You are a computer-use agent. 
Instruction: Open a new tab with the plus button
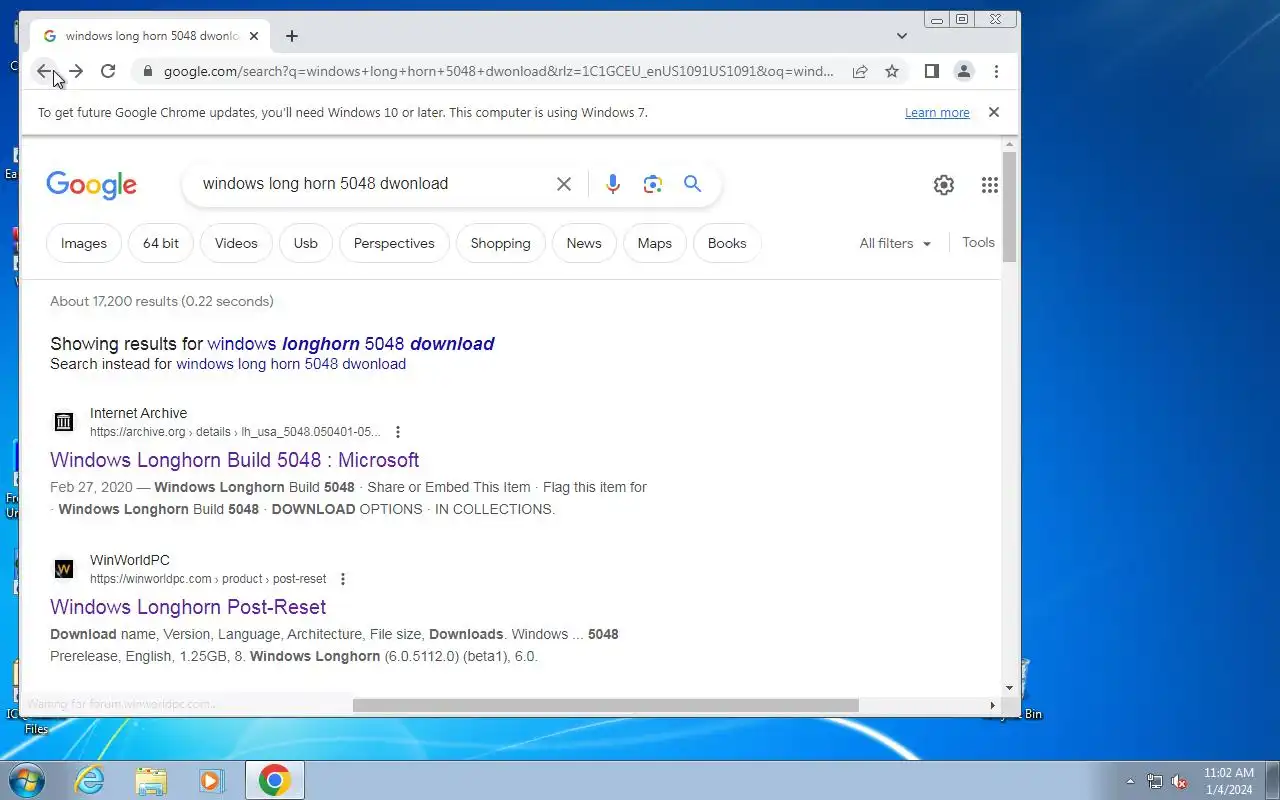pyautogui.click(x=291, y=36)
